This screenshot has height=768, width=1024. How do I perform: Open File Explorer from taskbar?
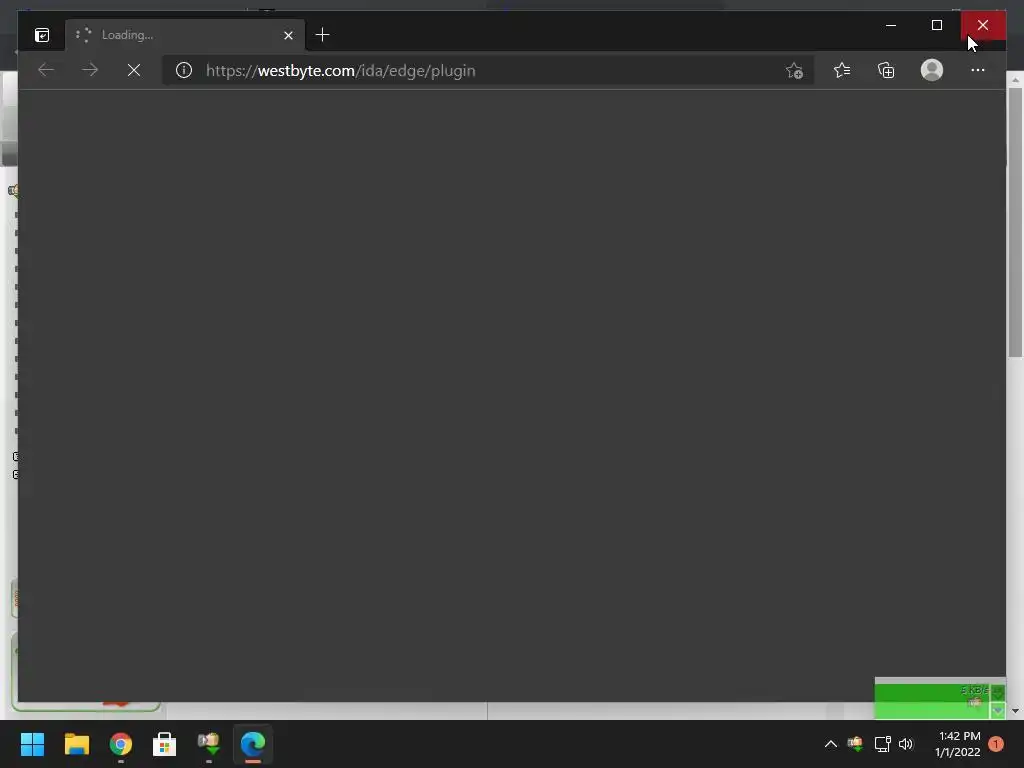pos(76,744)
